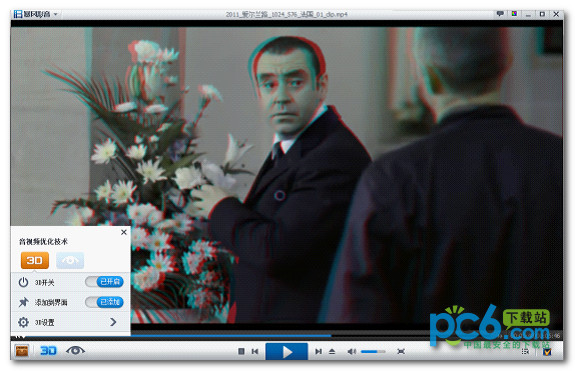Screen dimensions: 575x371
Task: Click the checkmark box icon at bottom right
Action: pyautogui.click(x=547, y=352)
